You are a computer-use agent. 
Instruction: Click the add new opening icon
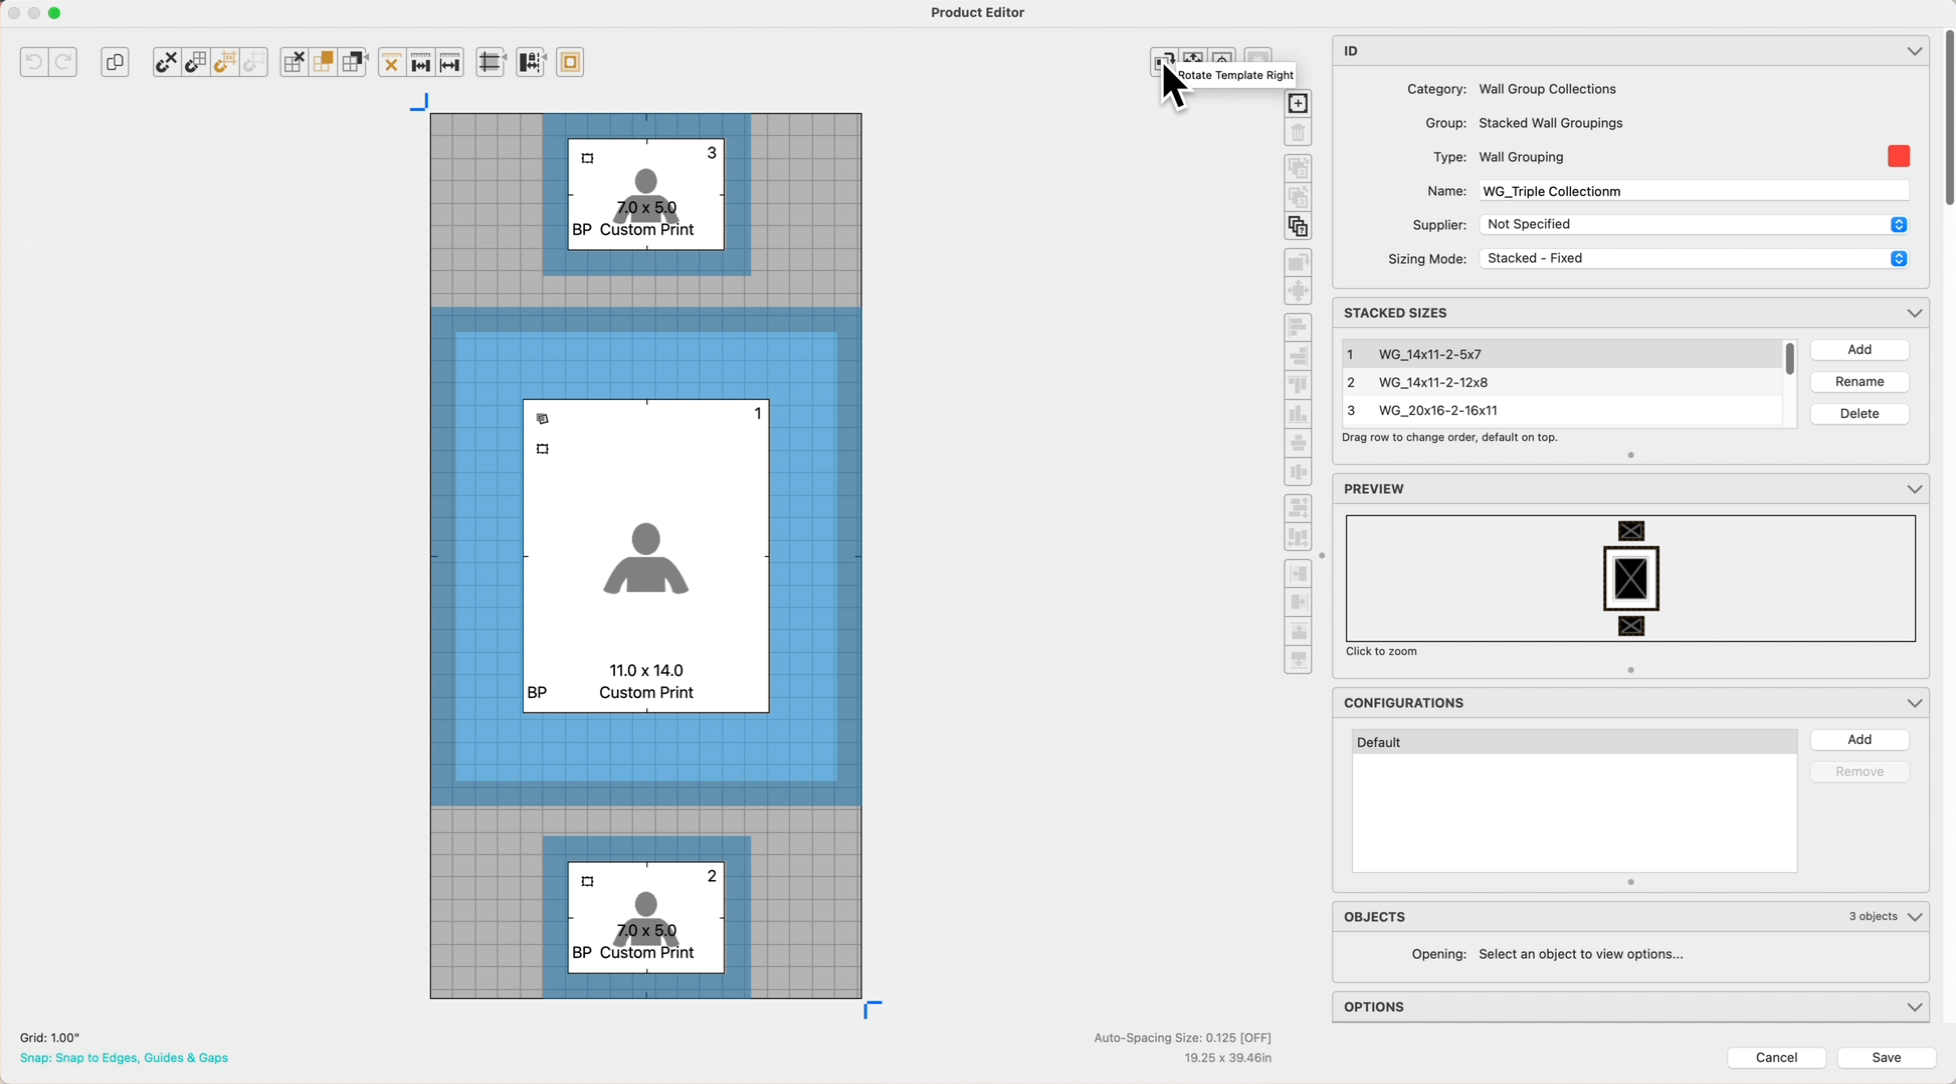point(1298,103)
